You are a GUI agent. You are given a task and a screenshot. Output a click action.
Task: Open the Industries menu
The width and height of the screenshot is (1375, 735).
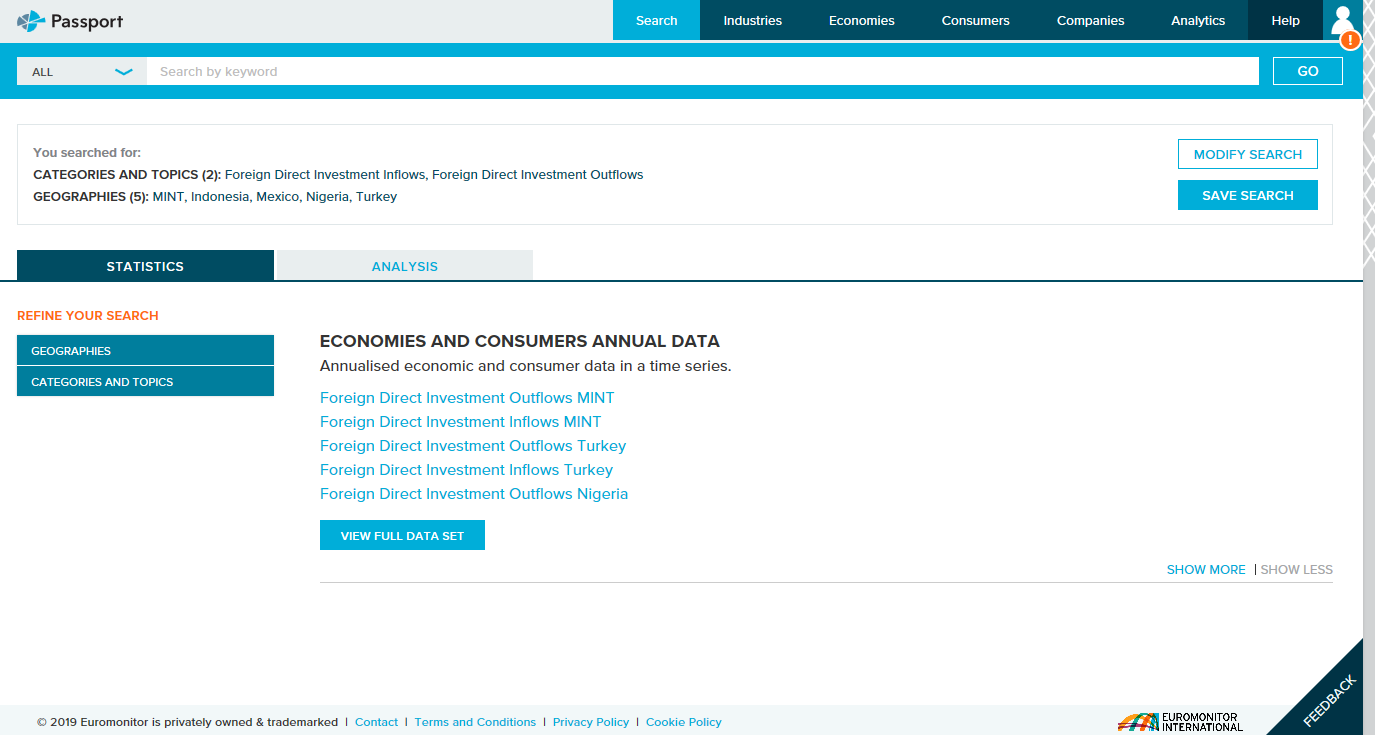click(752, 20)
